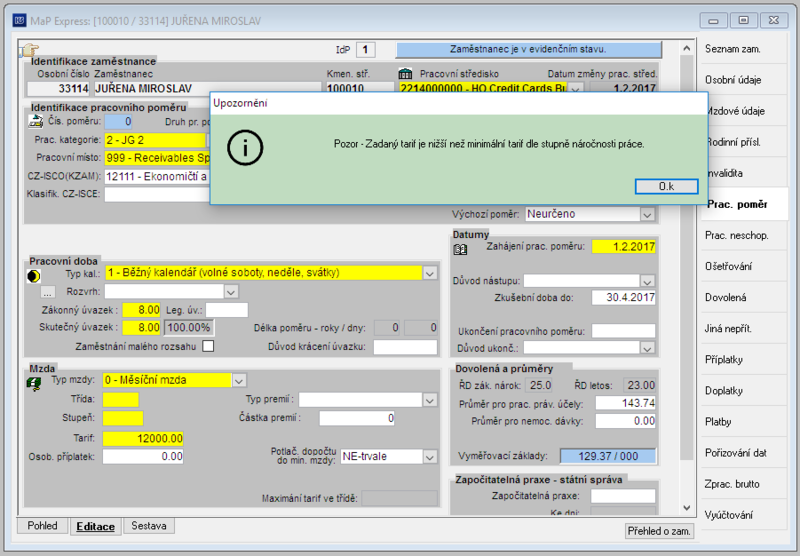The image size is (800, 556).
Task: Click the Přehled o zam. button
Action: click(659, 531)
